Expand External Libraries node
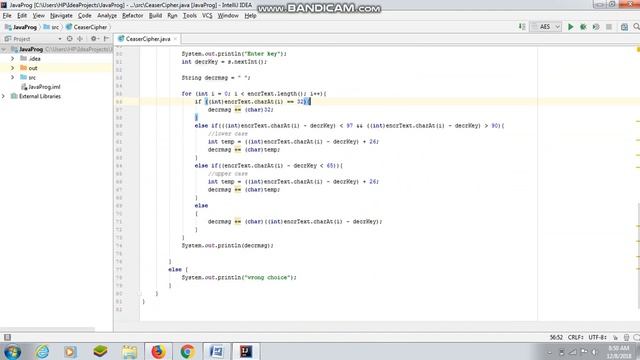 tap(4, 96)
